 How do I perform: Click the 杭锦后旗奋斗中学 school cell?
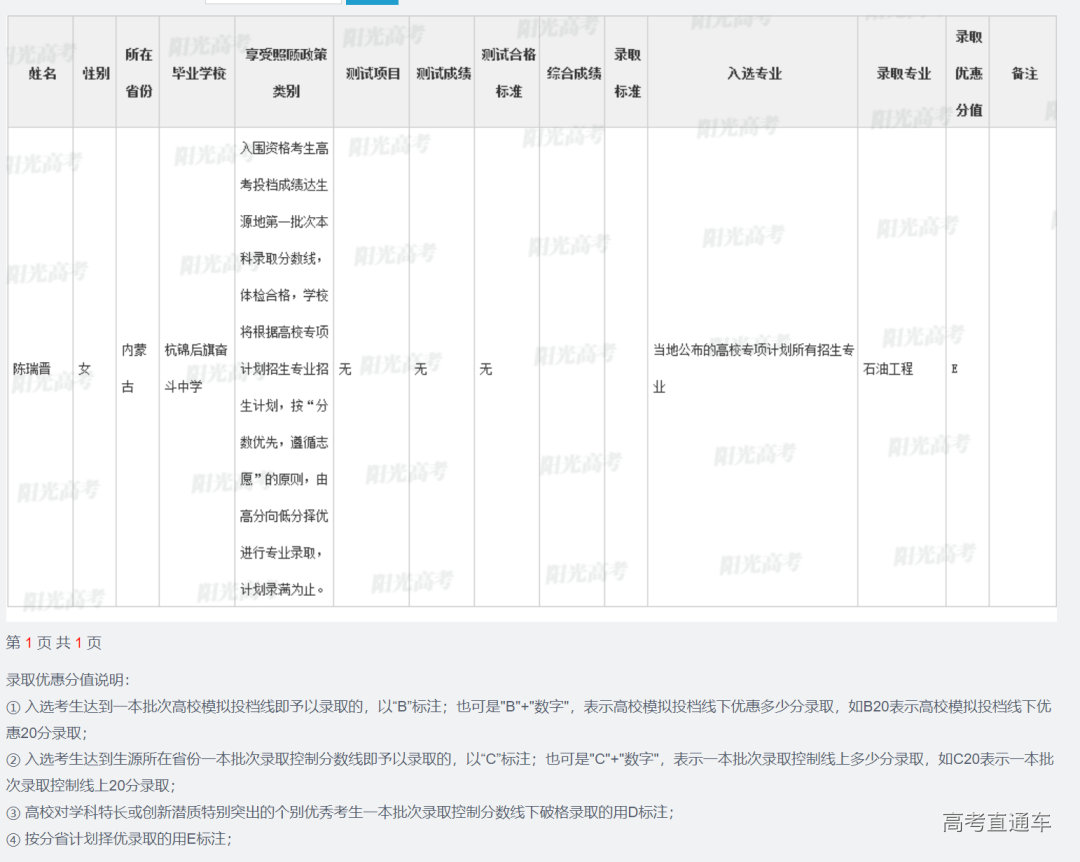(x=196, y=368)
